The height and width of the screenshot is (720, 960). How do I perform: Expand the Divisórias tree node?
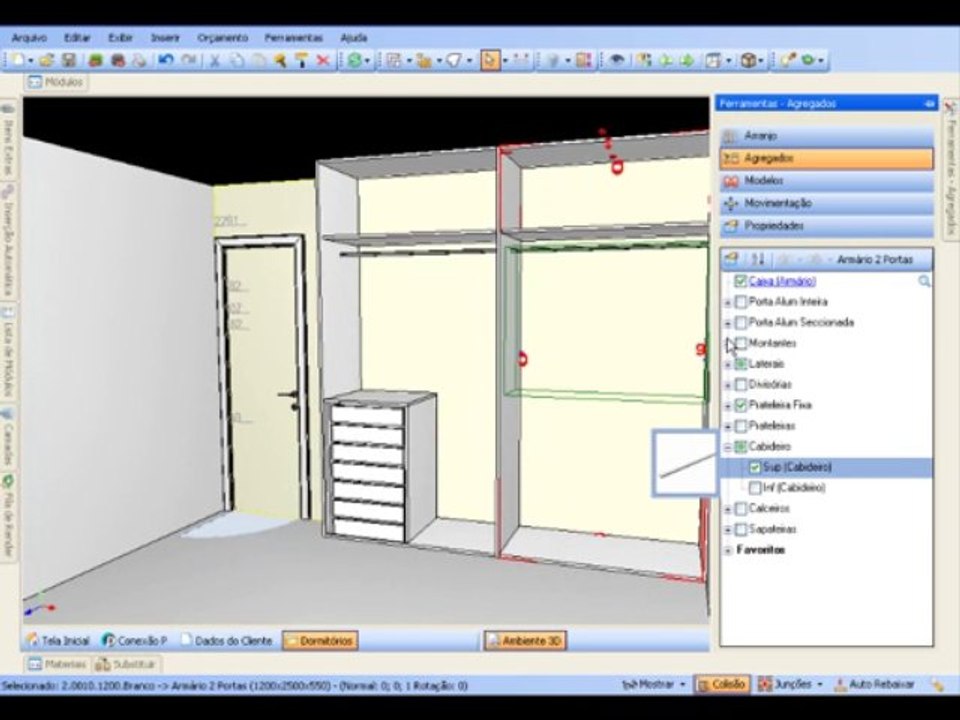click(727, 385)
